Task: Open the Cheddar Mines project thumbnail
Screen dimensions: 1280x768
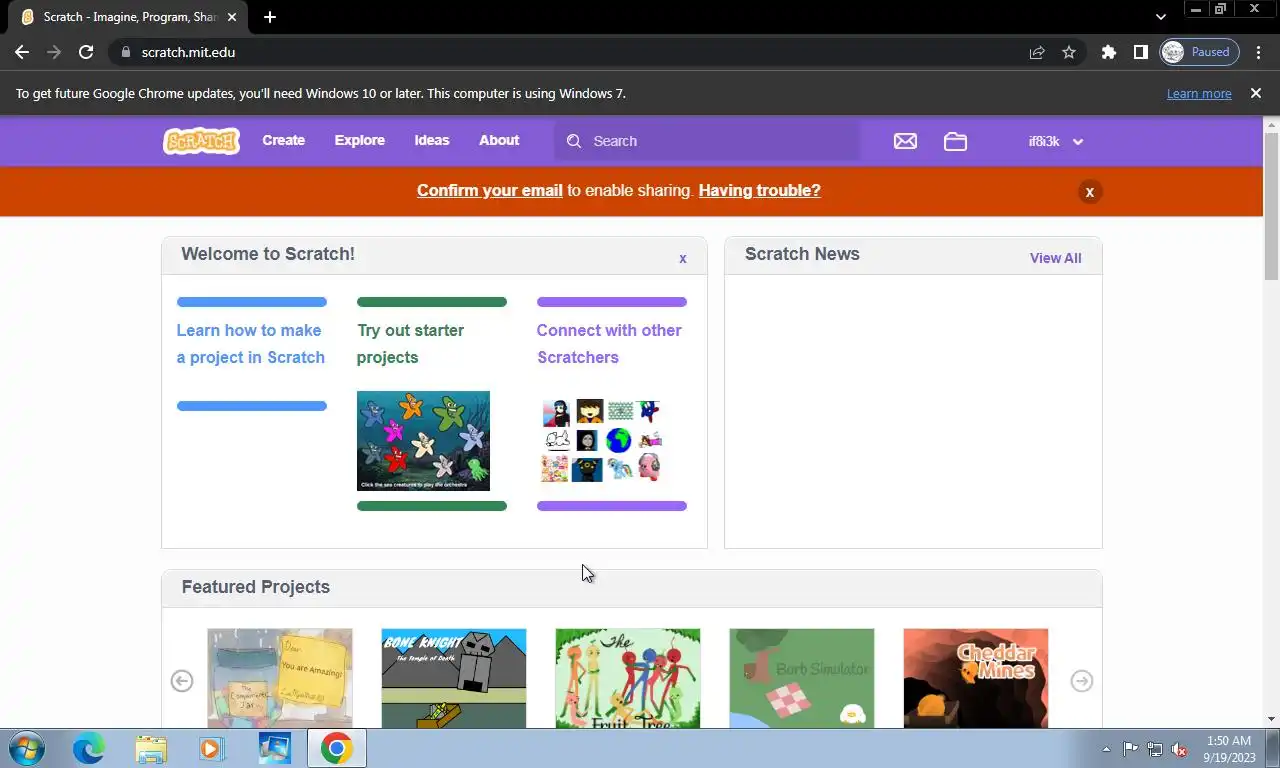Action: (x=976, y=679)
